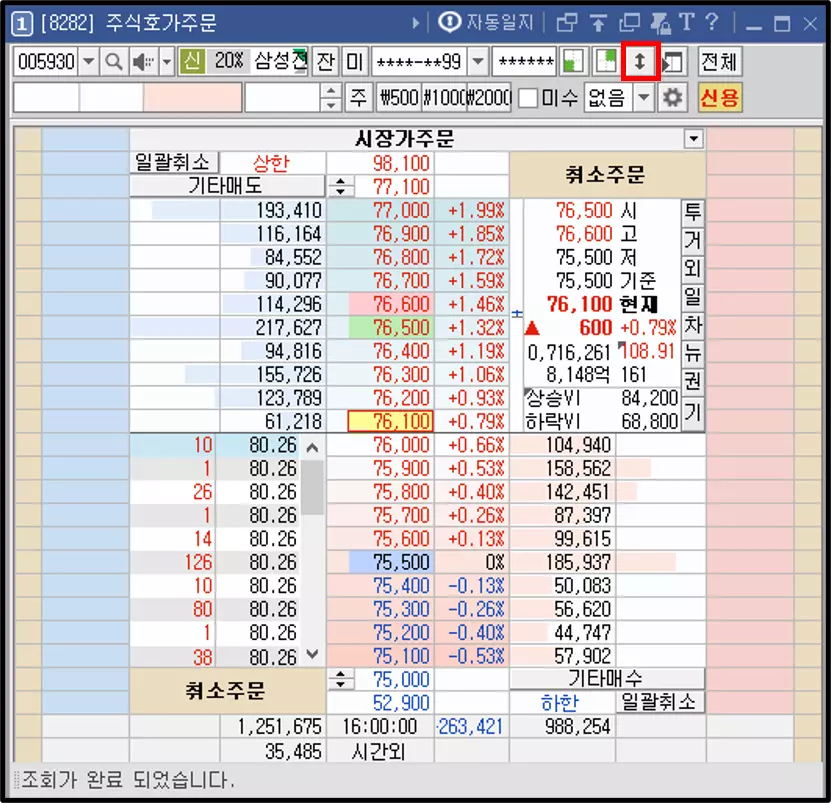The width and height of the screenshot is (831, 803).
Task: Click the always-on-top upload arrow icon
Action: pos(598,23)
